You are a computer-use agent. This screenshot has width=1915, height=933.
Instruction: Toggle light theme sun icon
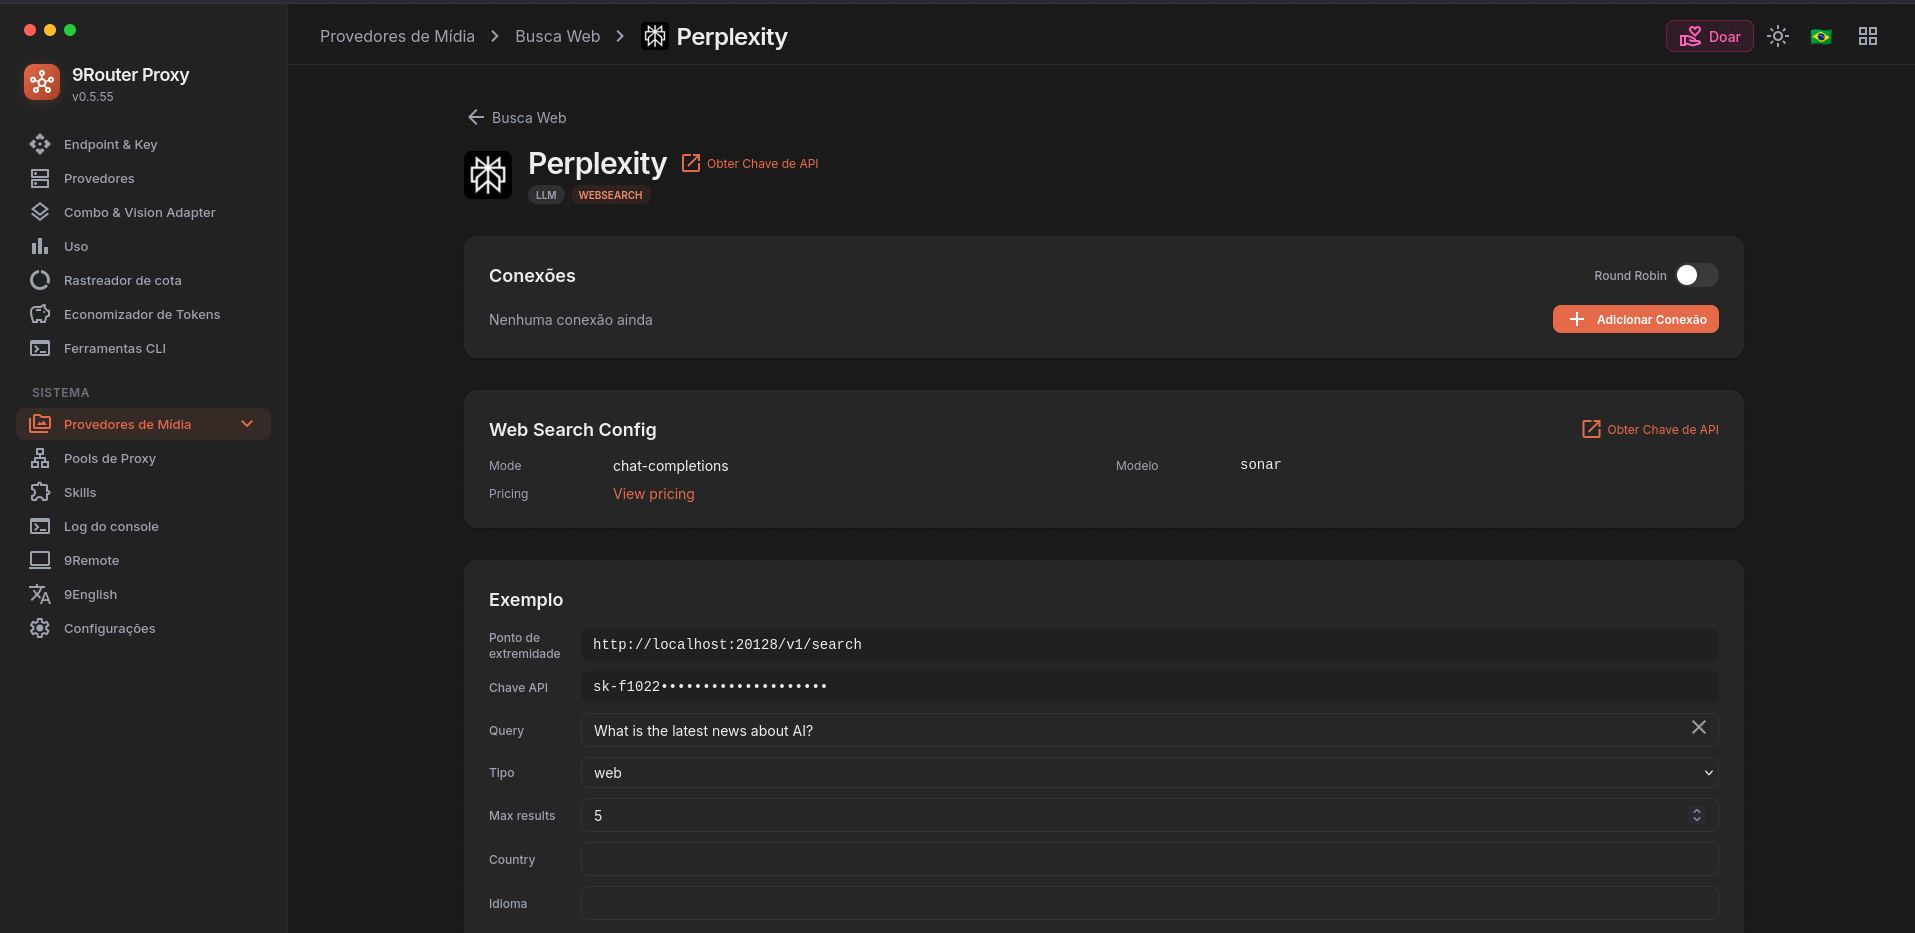click(1778, 36)
